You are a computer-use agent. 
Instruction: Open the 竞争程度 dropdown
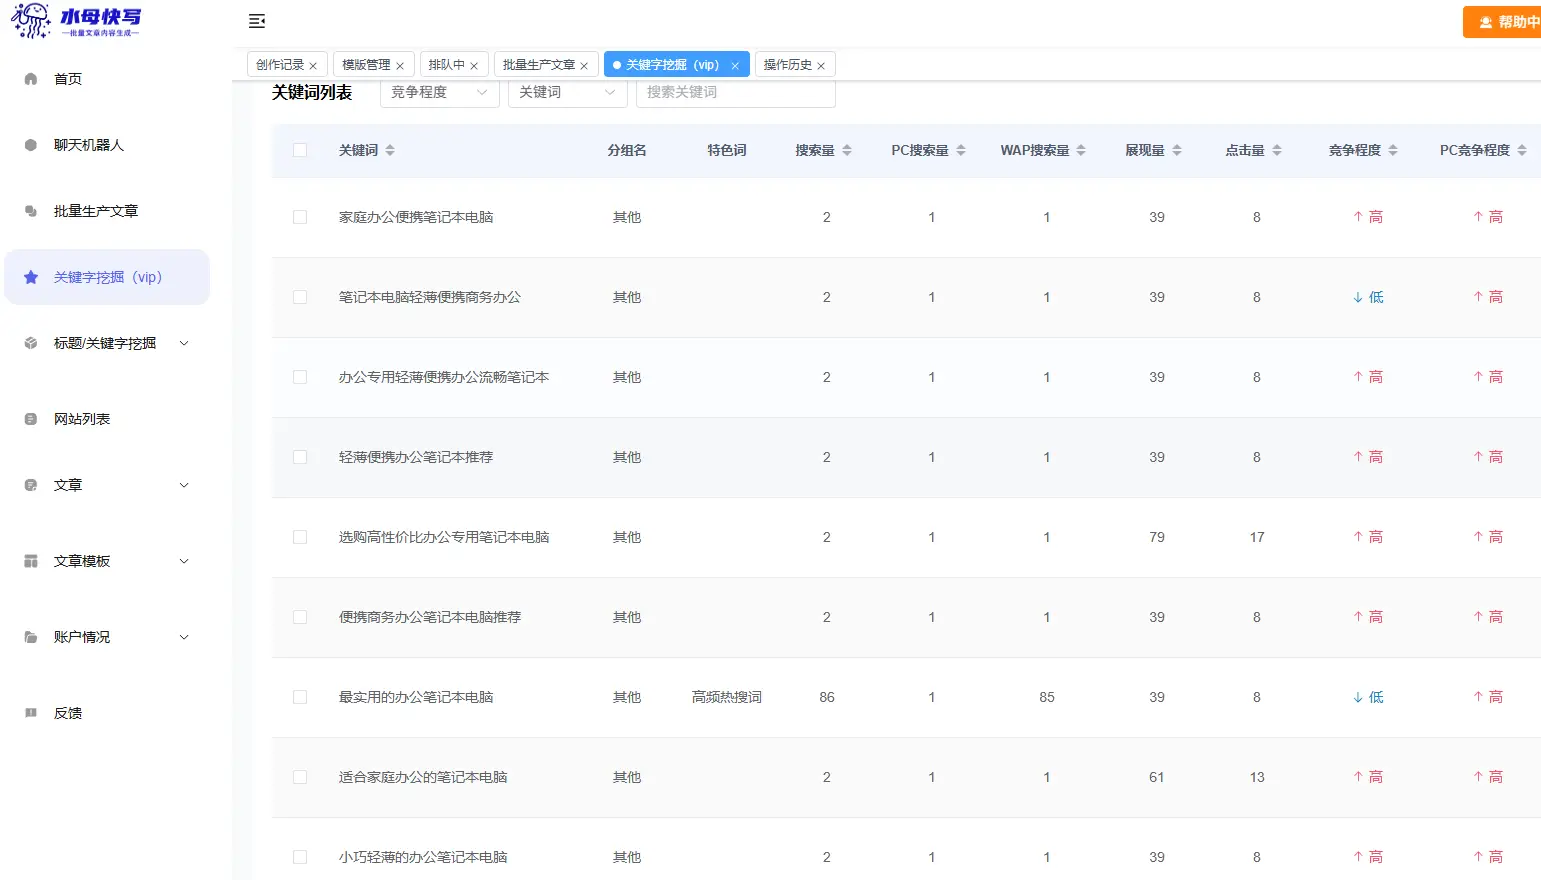click(439, 92)
